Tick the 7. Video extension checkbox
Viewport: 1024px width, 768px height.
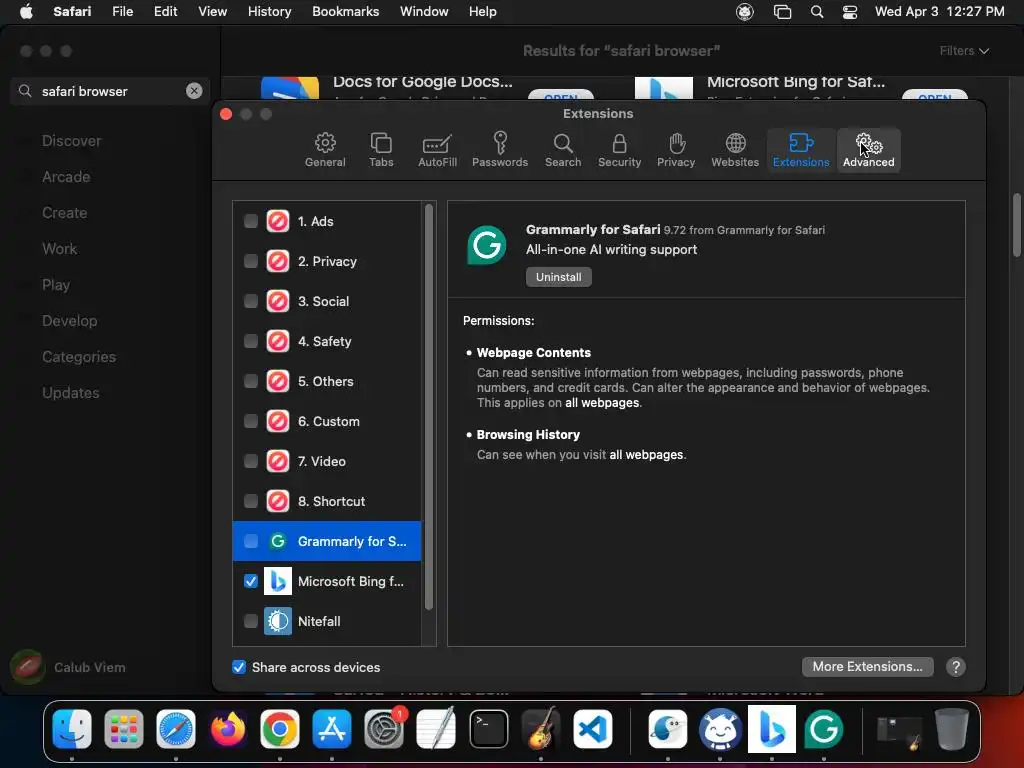pos(251,461)
